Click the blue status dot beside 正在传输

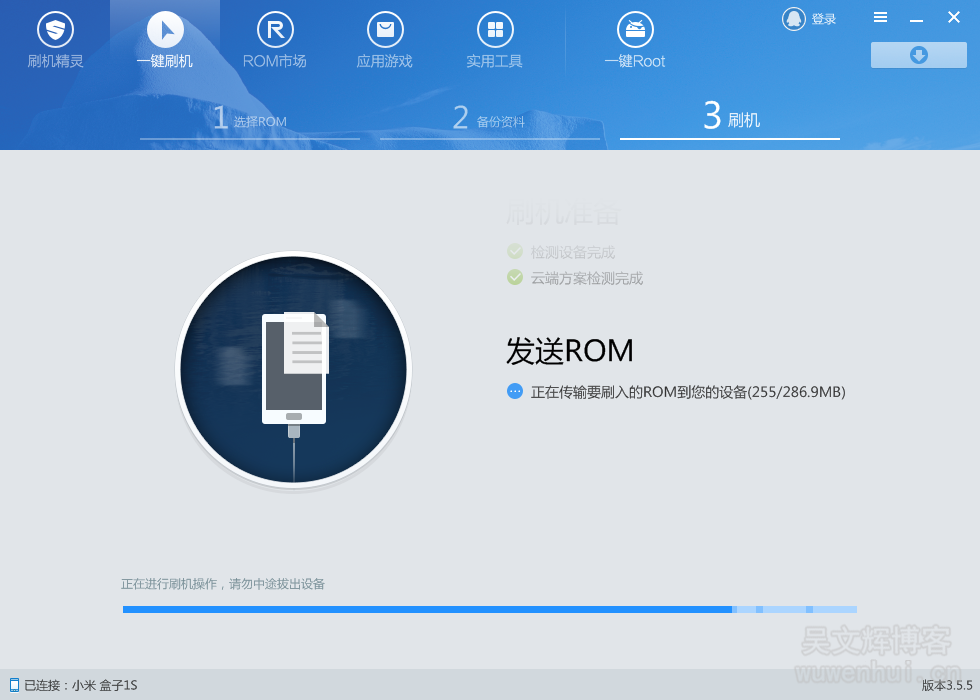(515, 392)
